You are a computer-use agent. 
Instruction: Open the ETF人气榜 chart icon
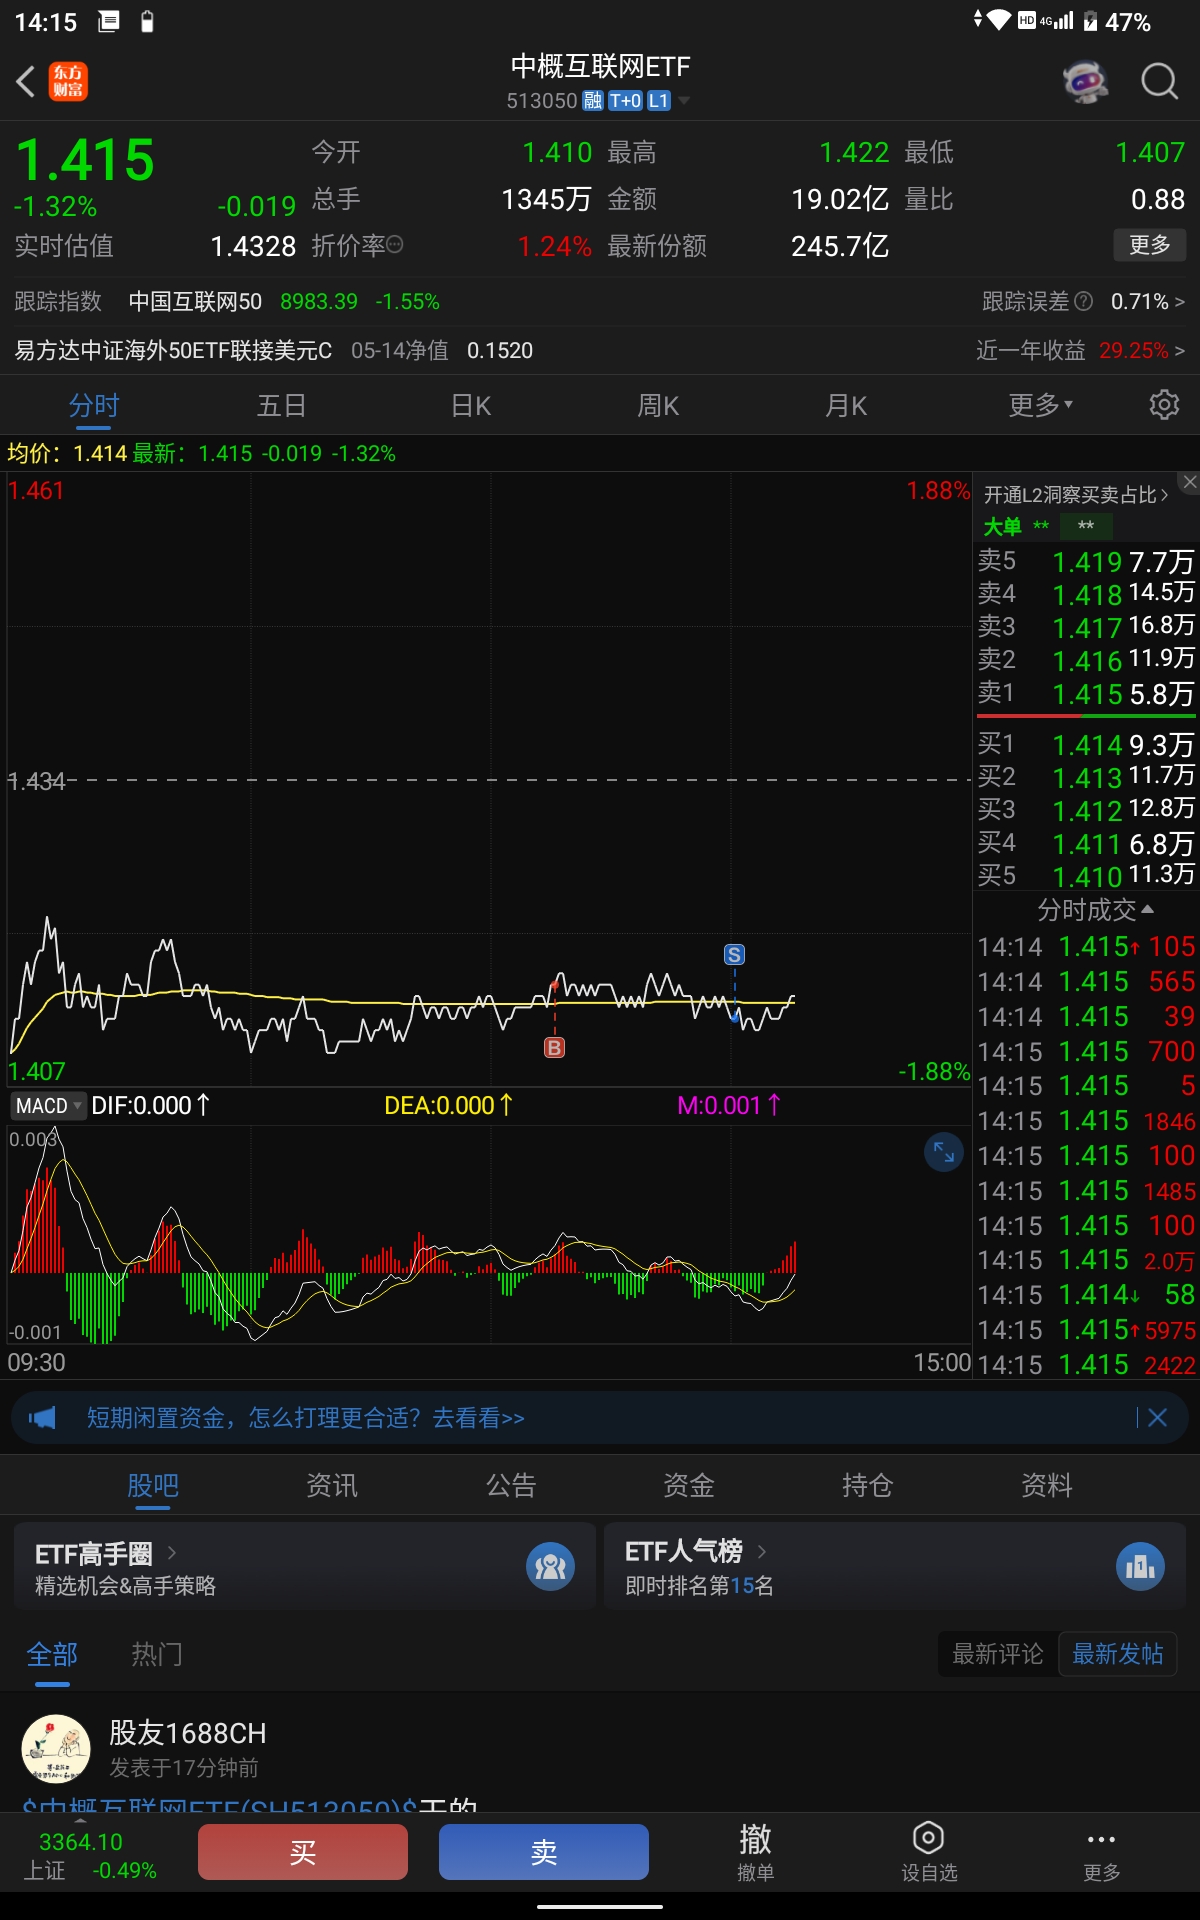point(1140,1566)
